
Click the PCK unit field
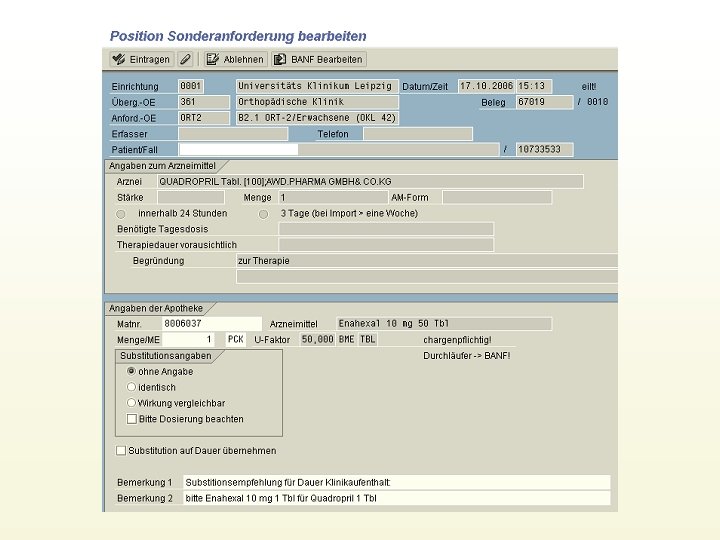236,339
